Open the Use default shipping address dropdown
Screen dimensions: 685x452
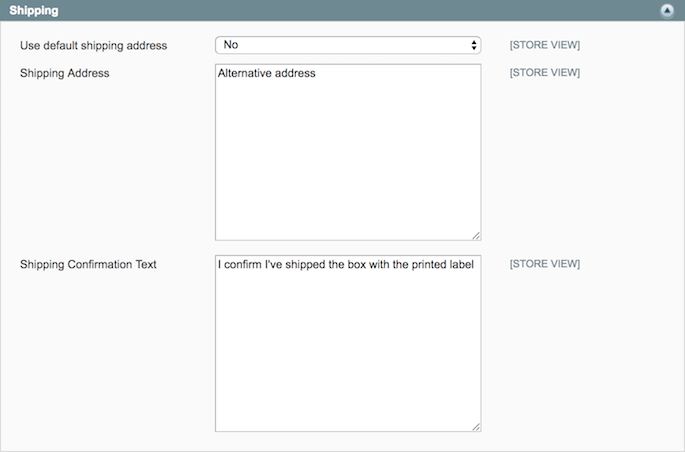point(348,45)
